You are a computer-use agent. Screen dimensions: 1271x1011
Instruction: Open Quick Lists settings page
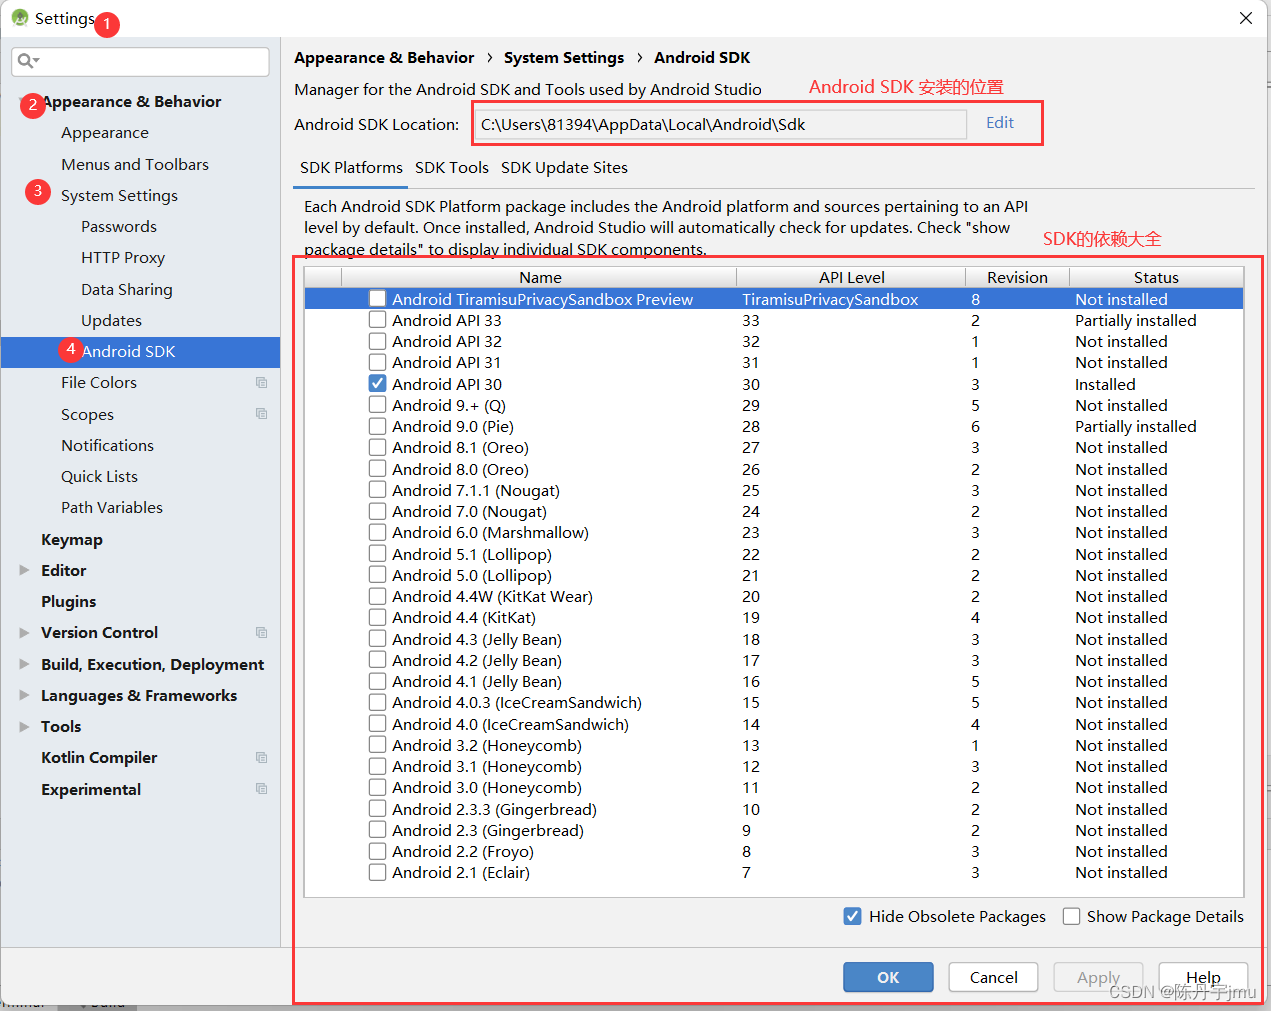click(99, 477)
